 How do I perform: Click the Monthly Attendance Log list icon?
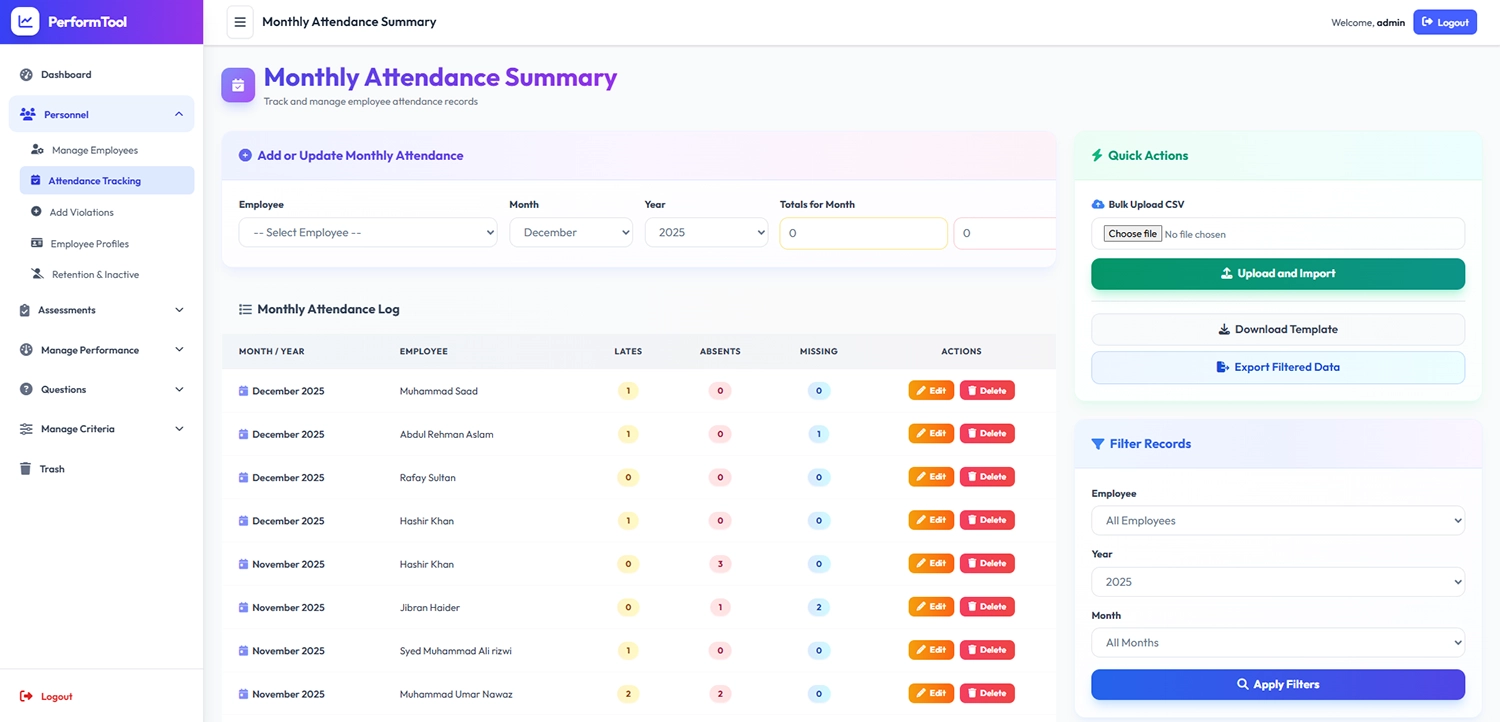(x=245, y=310)
